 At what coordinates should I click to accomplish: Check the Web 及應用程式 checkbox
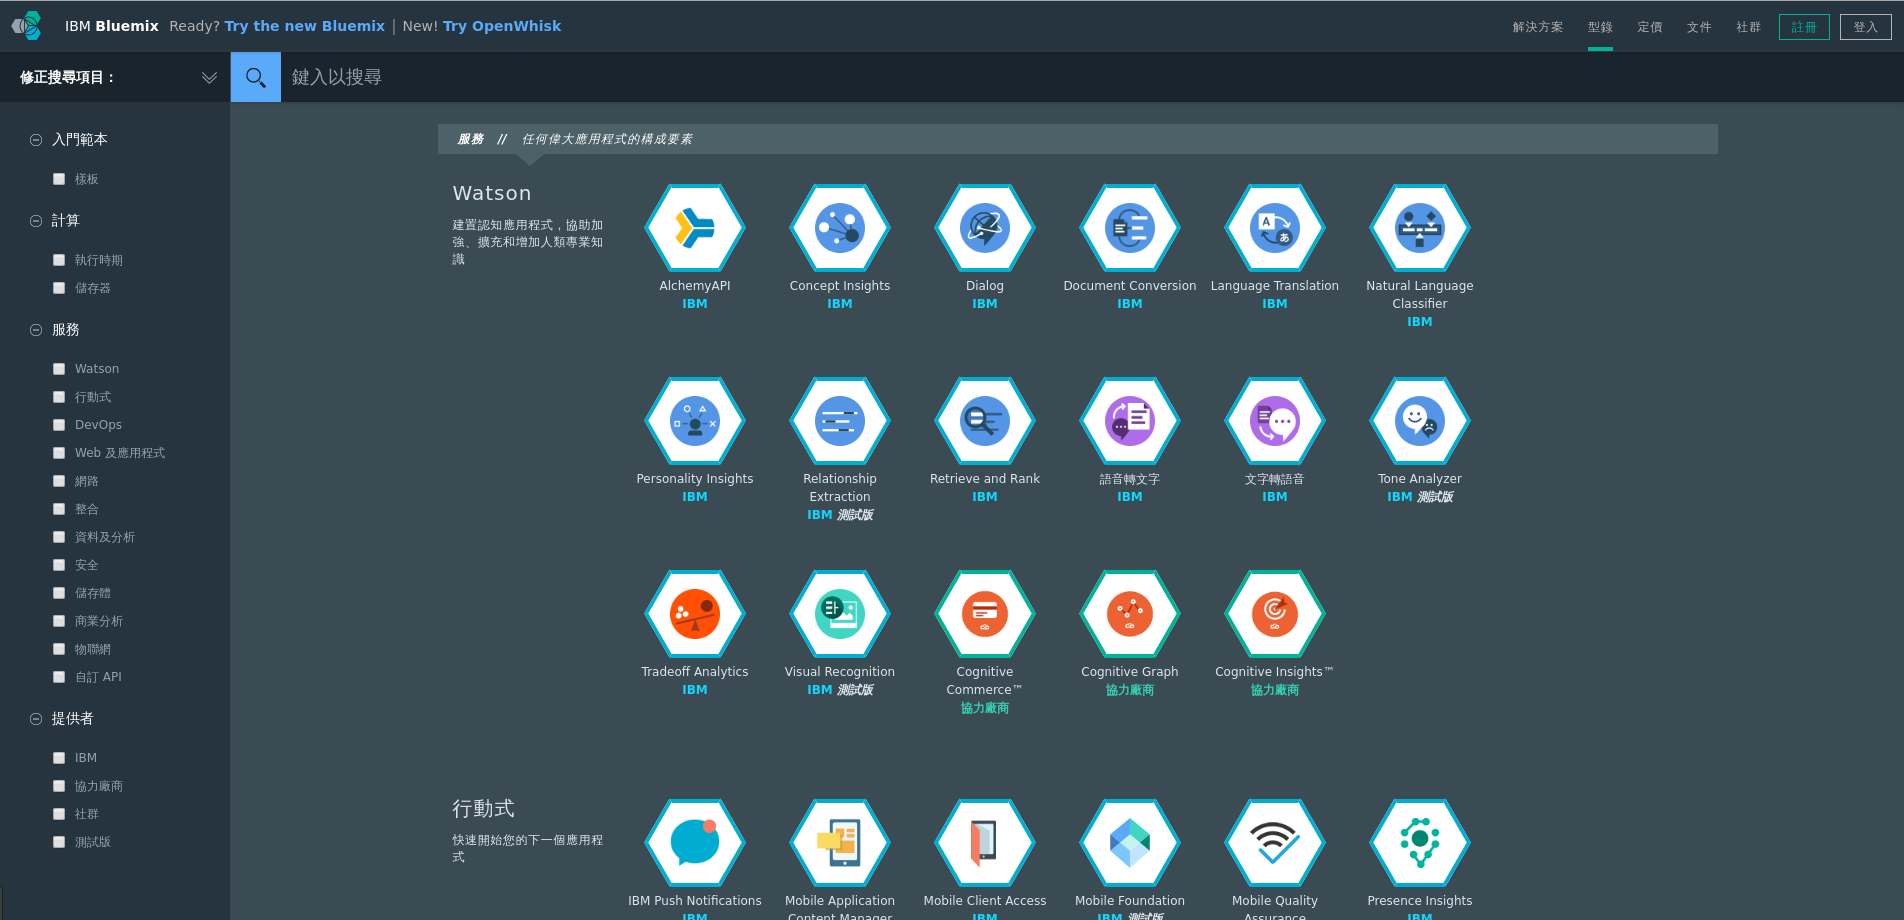coord(59,453)
